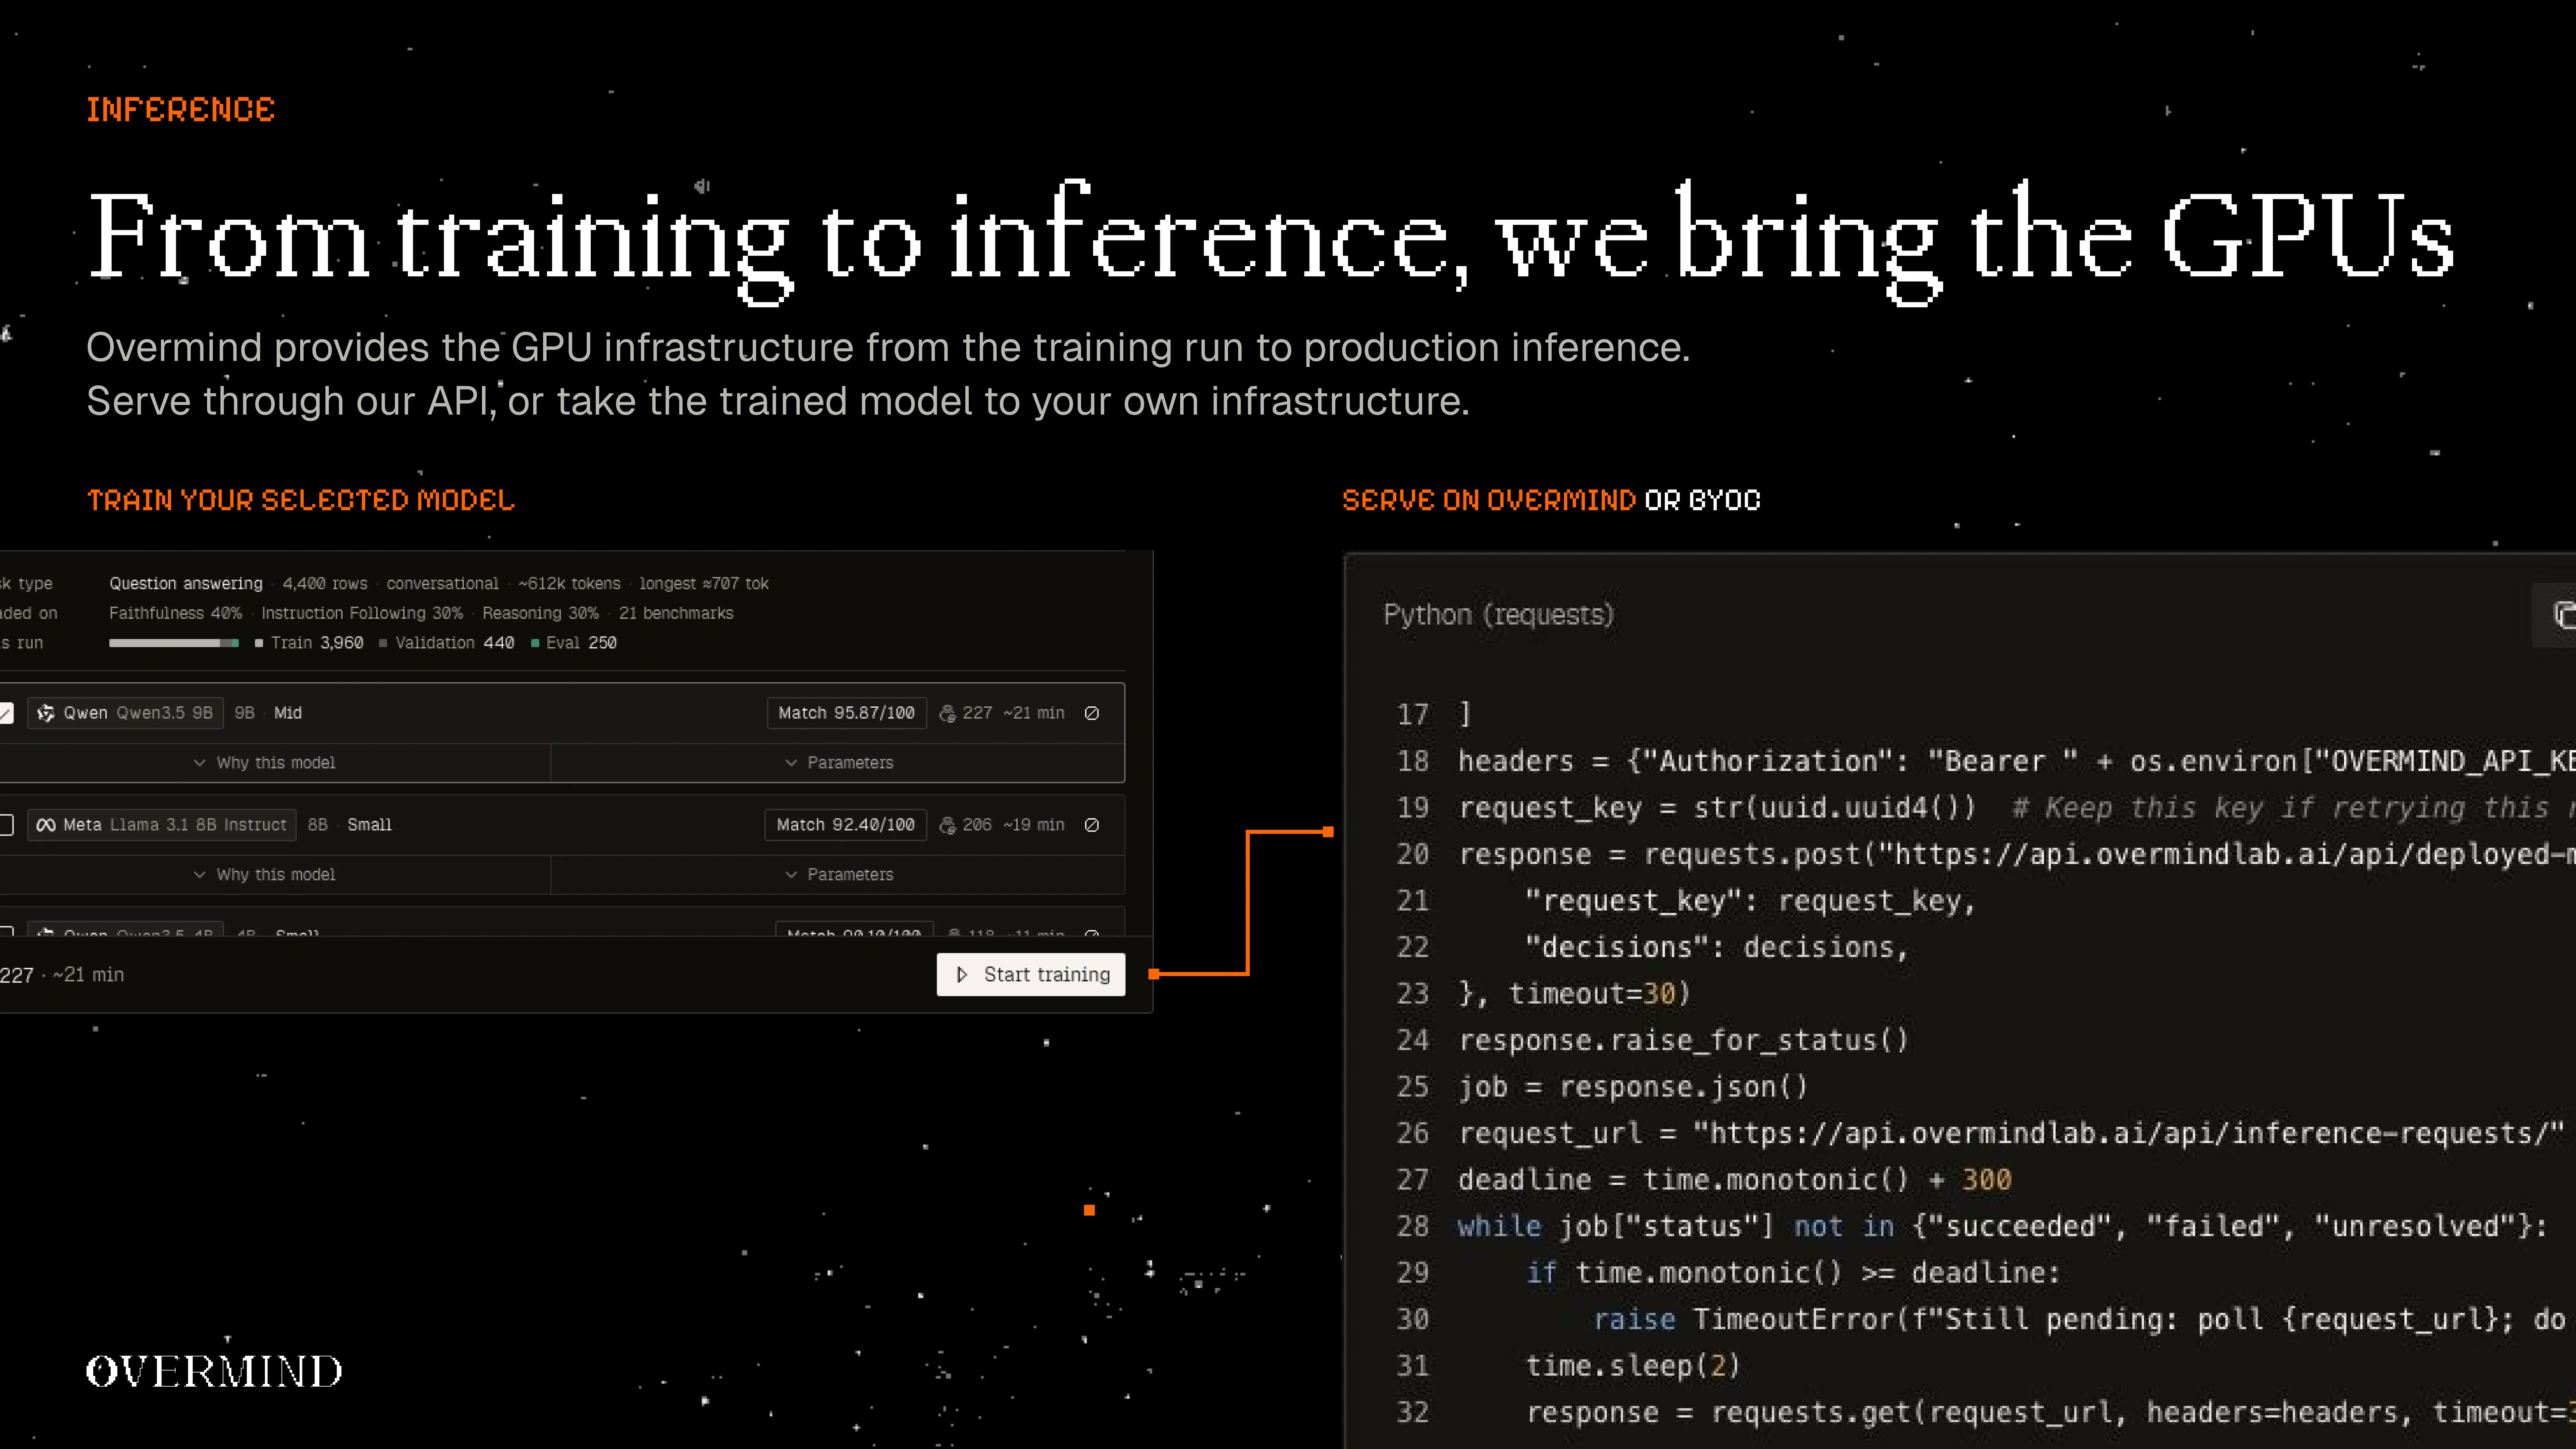Screen dimensions: 2576x1449
Task: Click the Match 92.40/100 badge
Action: pos(846,825)
